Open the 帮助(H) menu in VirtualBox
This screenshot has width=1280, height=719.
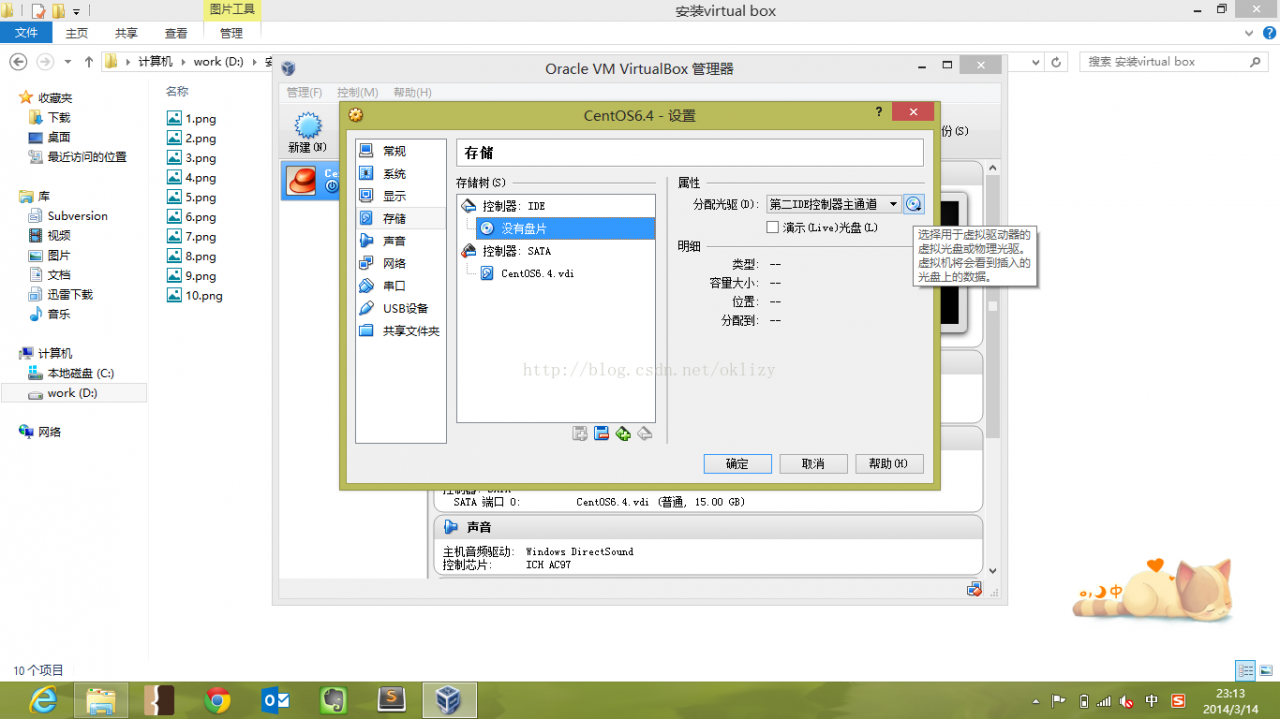point(412,92)
